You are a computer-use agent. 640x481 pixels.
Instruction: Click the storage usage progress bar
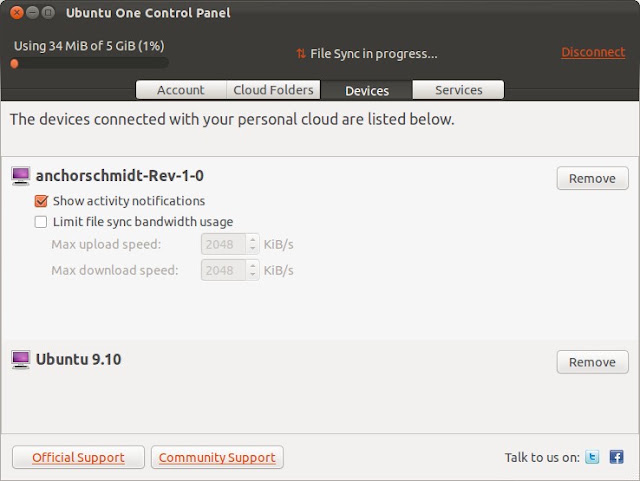pyautogui.click(x=89, y=63)
